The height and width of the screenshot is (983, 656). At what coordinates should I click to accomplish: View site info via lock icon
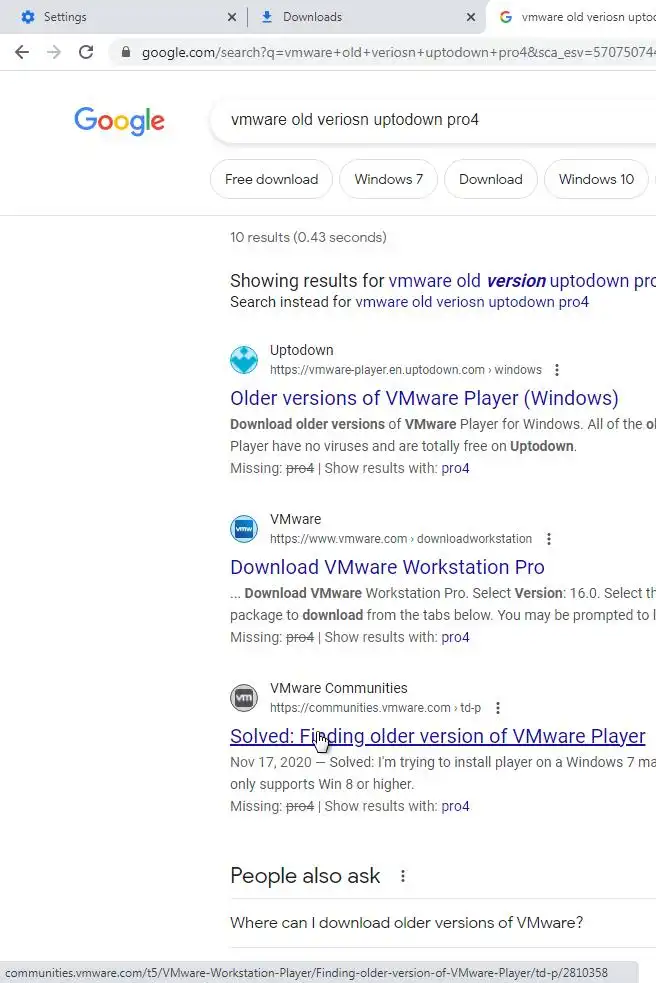[126, 52]
